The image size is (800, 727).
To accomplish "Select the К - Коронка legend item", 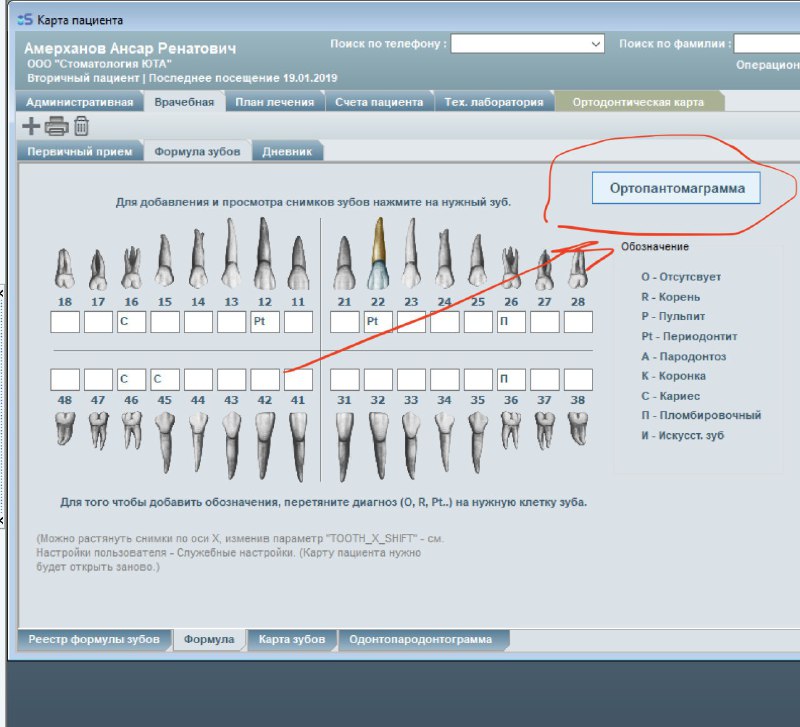I will (x=673, y=376).
